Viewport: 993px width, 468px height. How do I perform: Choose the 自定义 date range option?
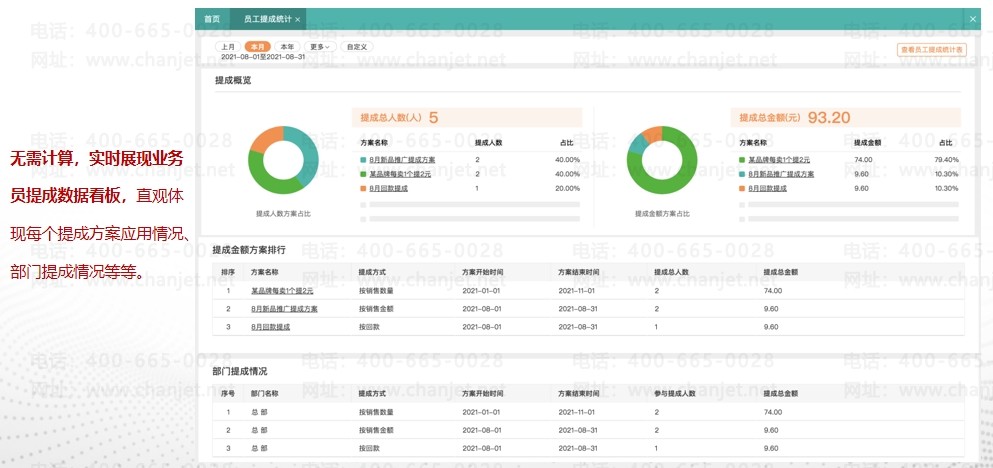(355, 46)
